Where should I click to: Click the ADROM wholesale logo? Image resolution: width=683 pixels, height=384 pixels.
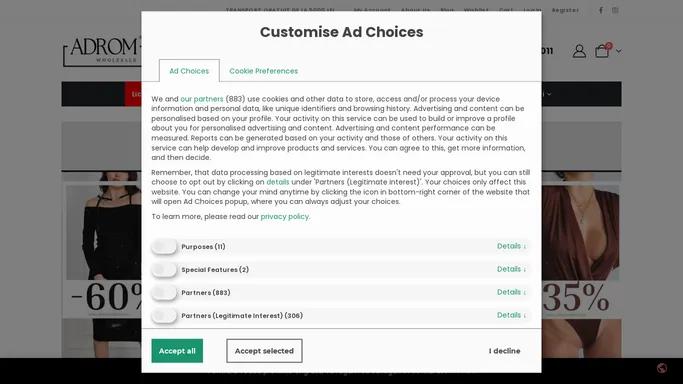click(101, 51)
